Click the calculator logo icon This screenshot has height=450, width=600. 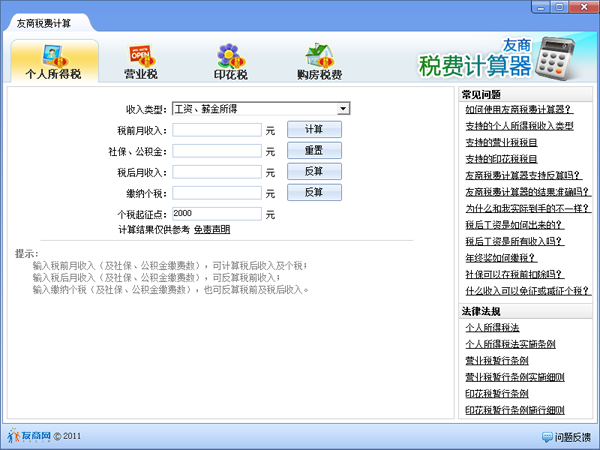[555, 58]
